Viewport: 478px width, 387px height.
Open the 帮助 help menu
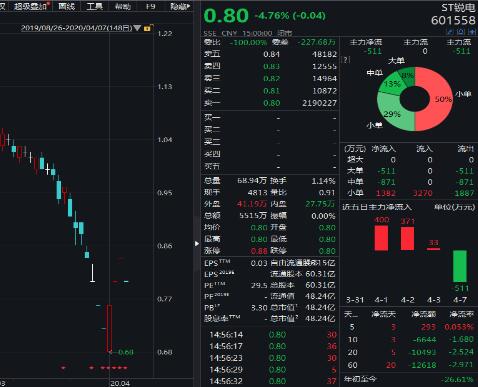[x=122, y=6]
